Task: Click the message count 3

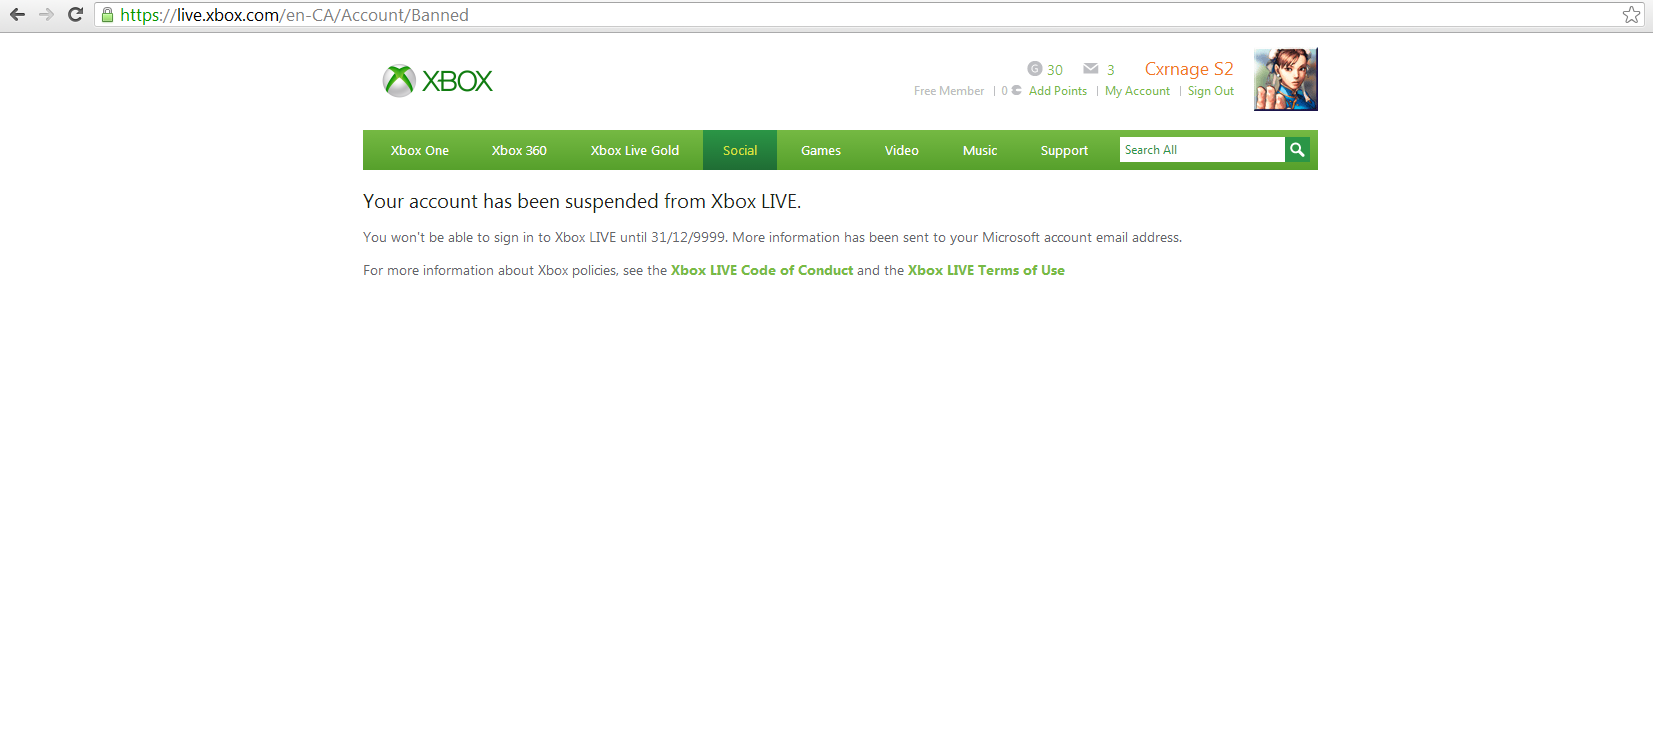Action: [1110, 70]
